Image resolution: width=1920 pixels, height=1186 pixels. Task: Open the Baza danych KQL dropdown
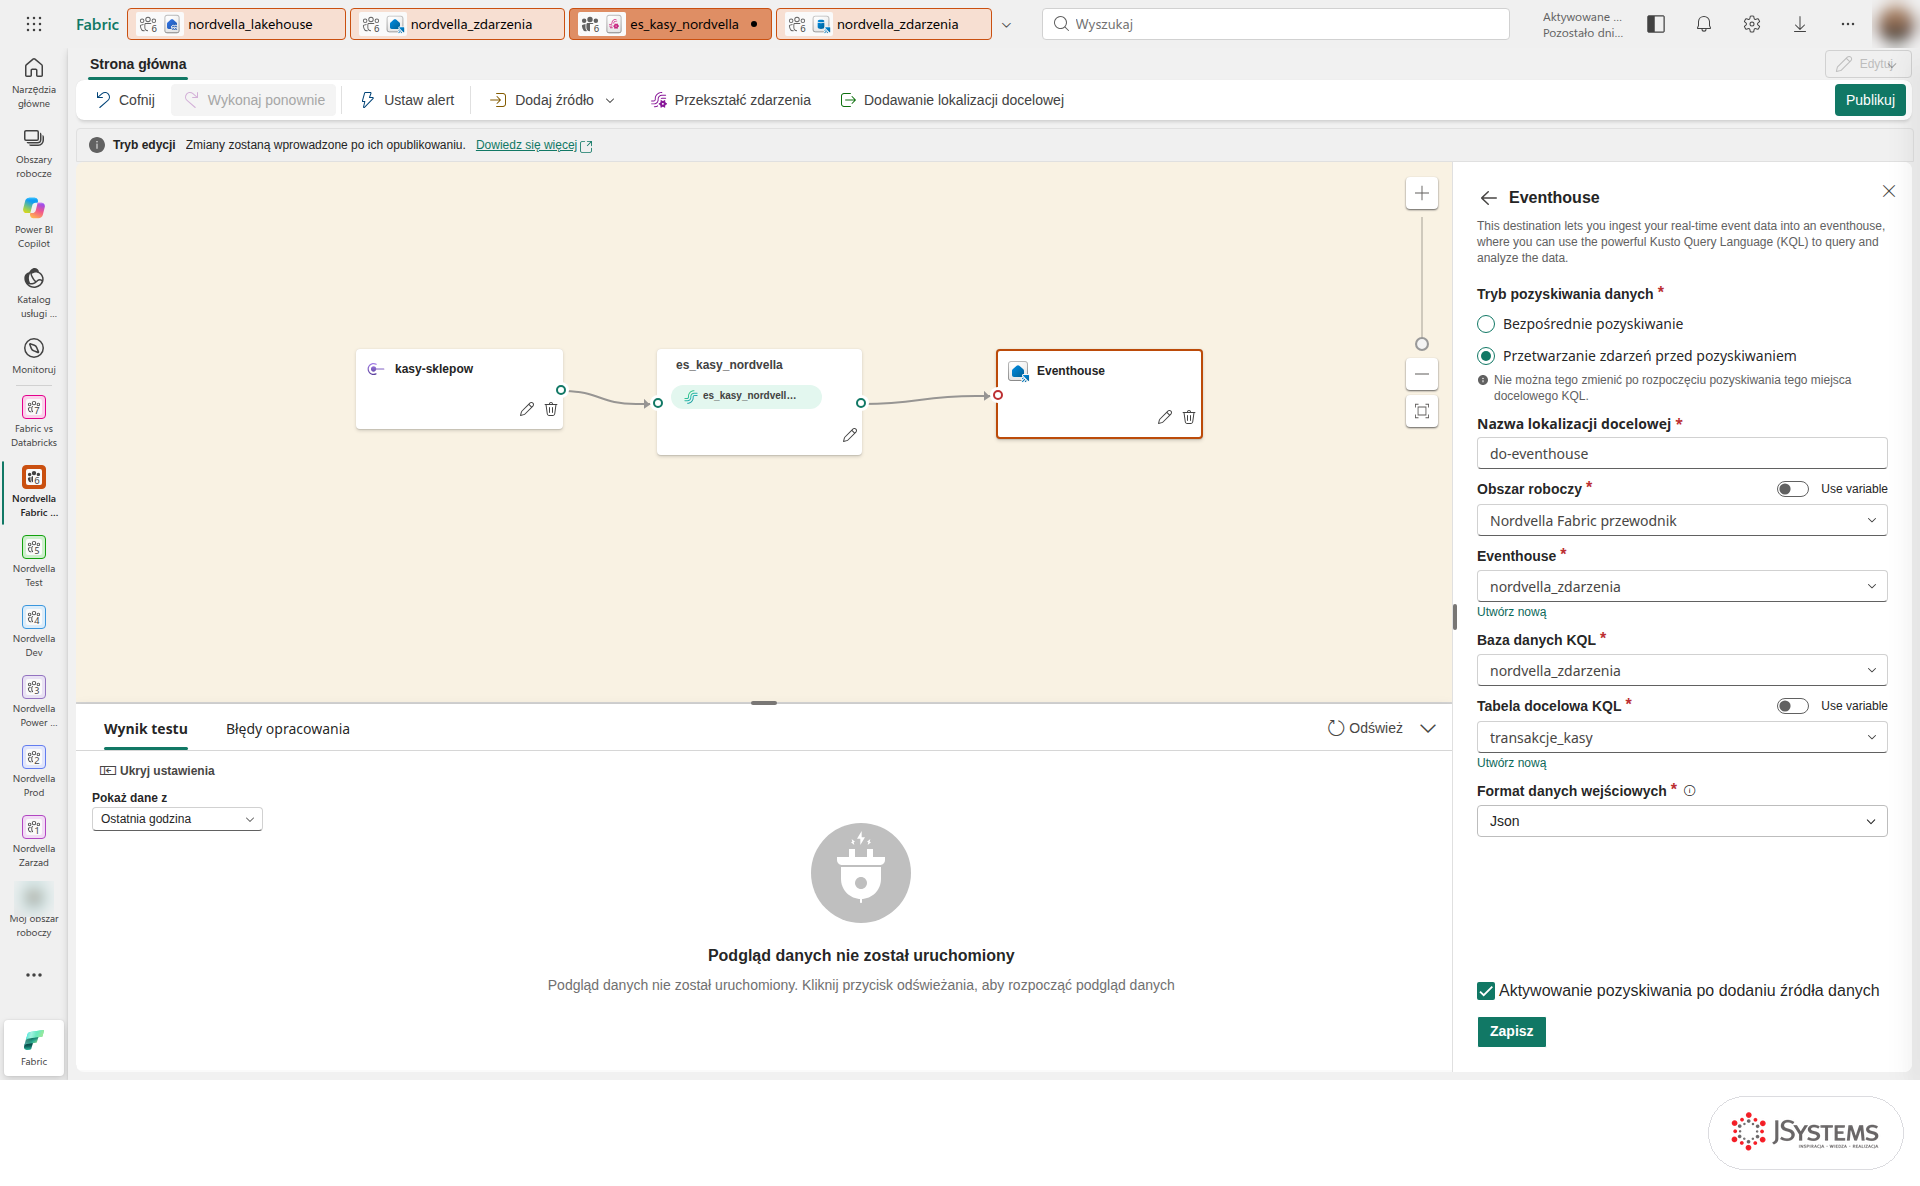[1682, 671]
